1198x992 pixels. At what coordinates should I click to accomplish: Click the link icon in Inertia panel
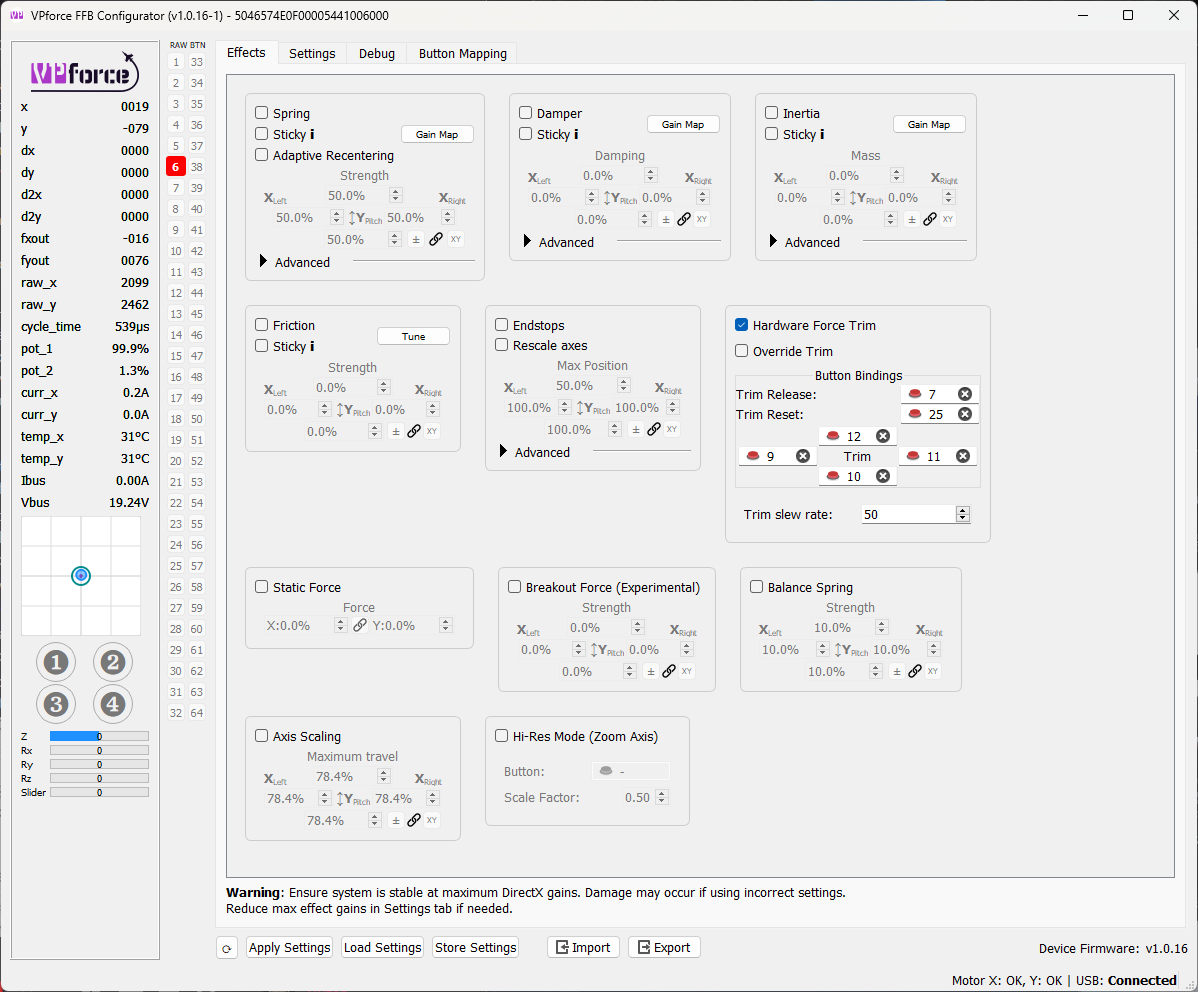coord(930,219)
